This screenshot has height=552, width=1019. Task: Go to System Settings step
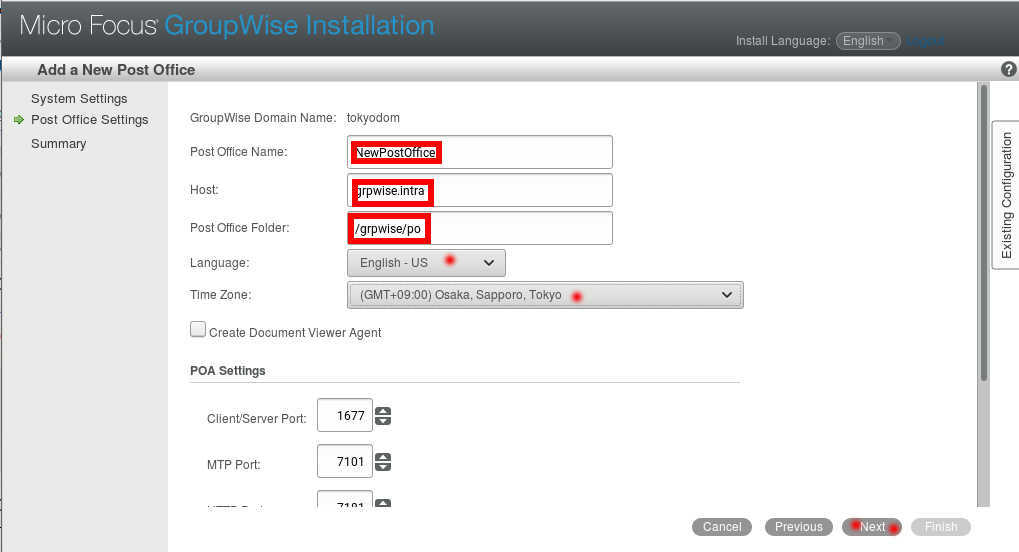[79, 98]
